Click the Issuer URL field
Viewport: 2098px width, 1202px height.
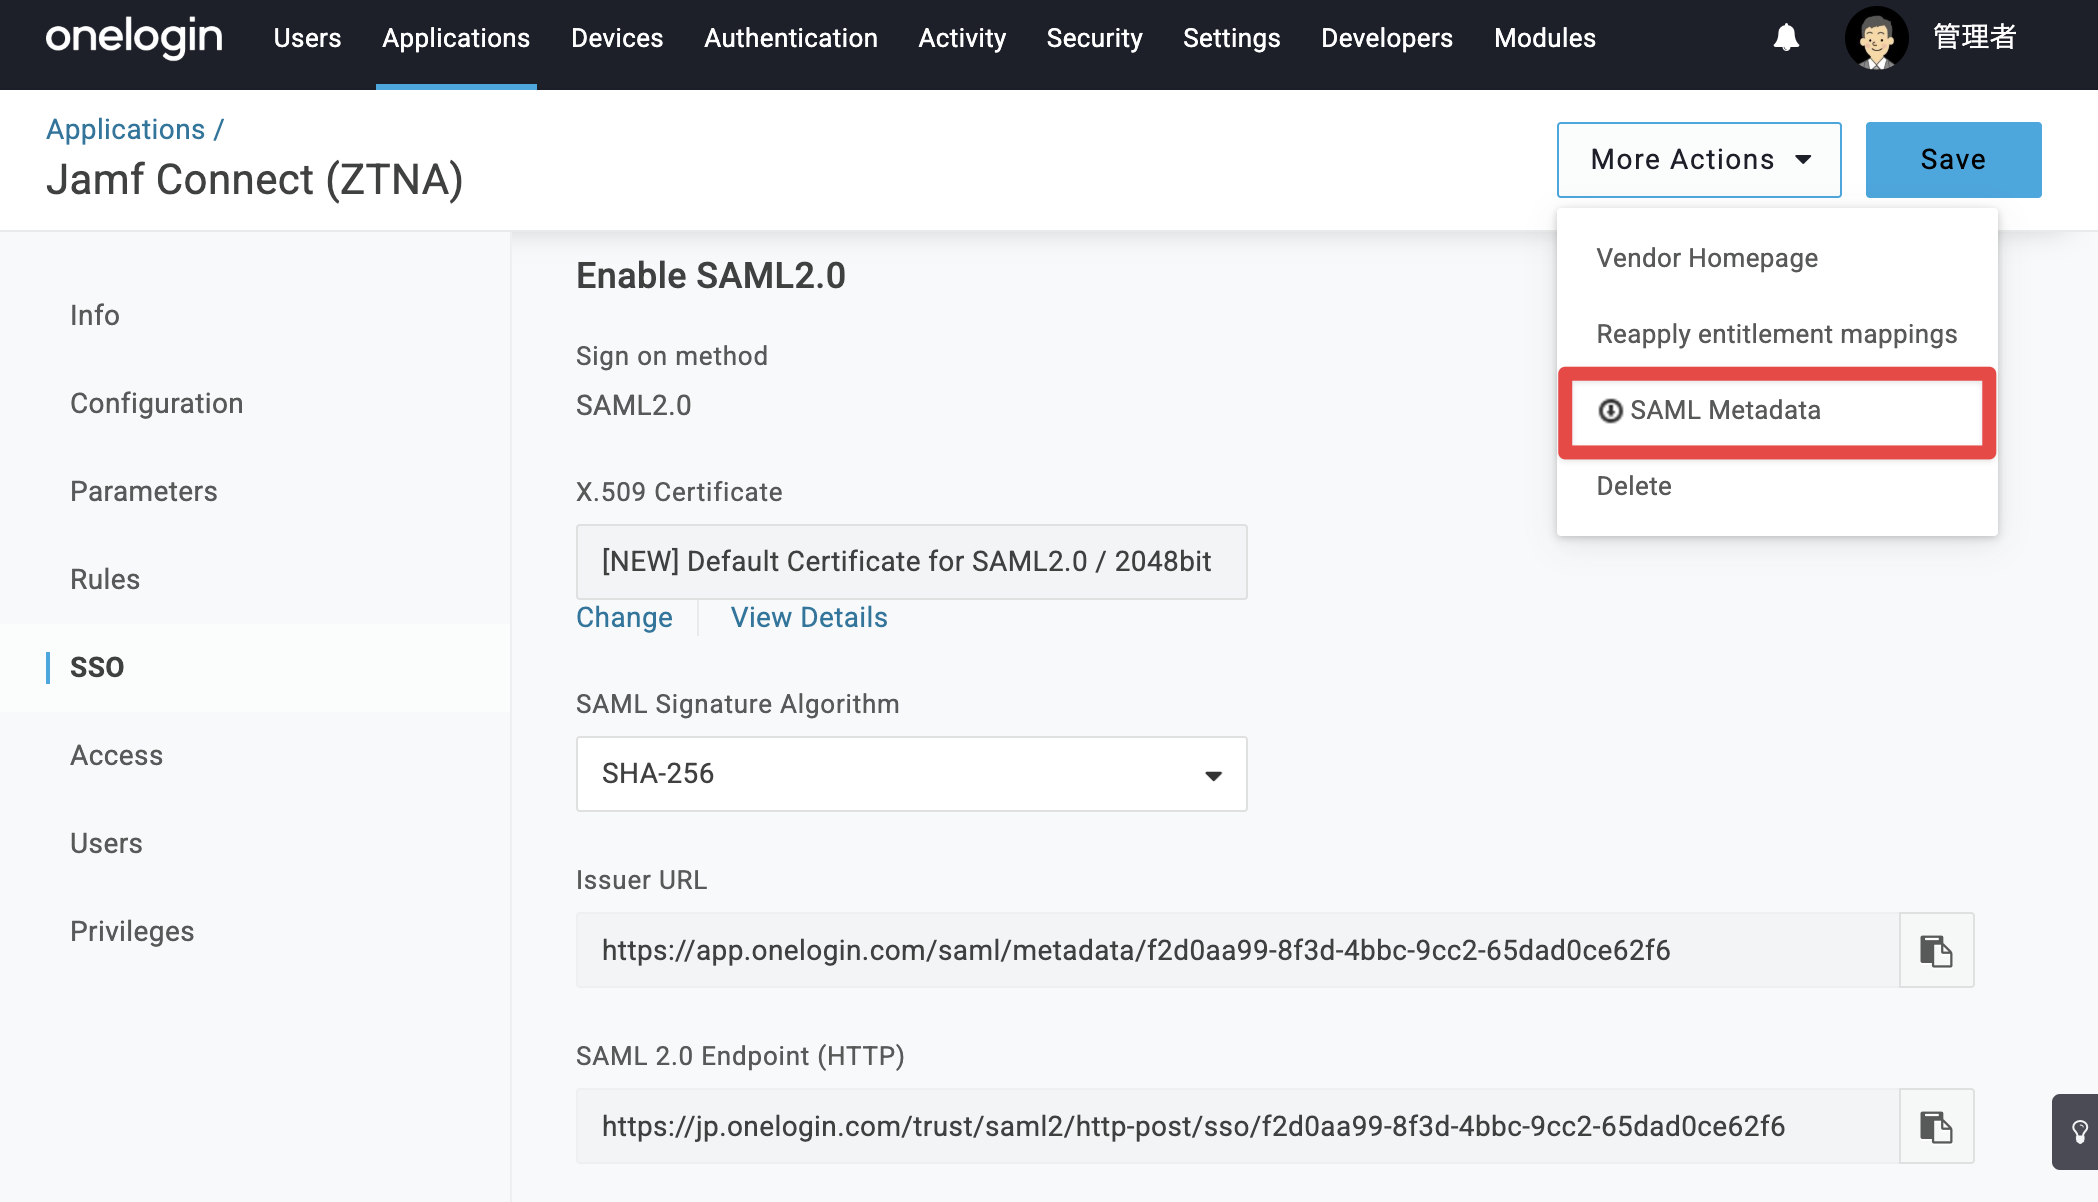click(x=1237, y=950)
